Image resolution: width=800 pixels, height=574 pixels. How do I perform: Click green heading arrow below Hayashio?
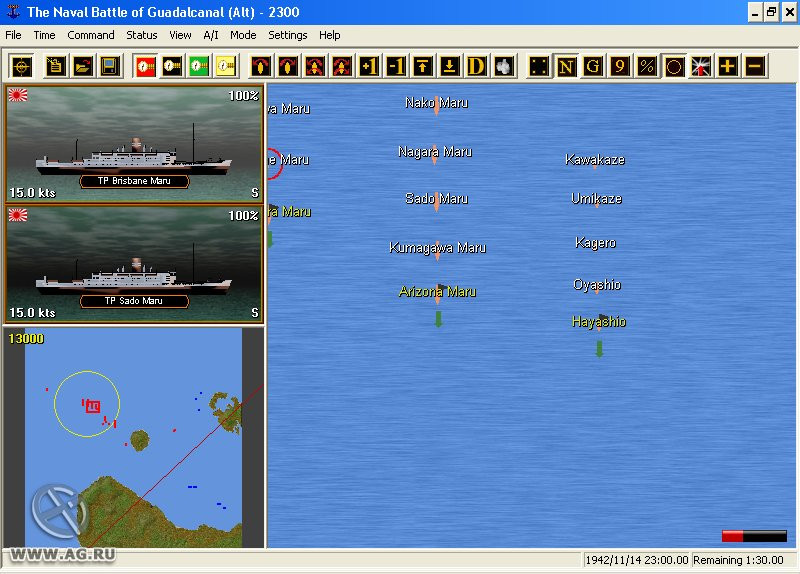(x=599, y=350)
